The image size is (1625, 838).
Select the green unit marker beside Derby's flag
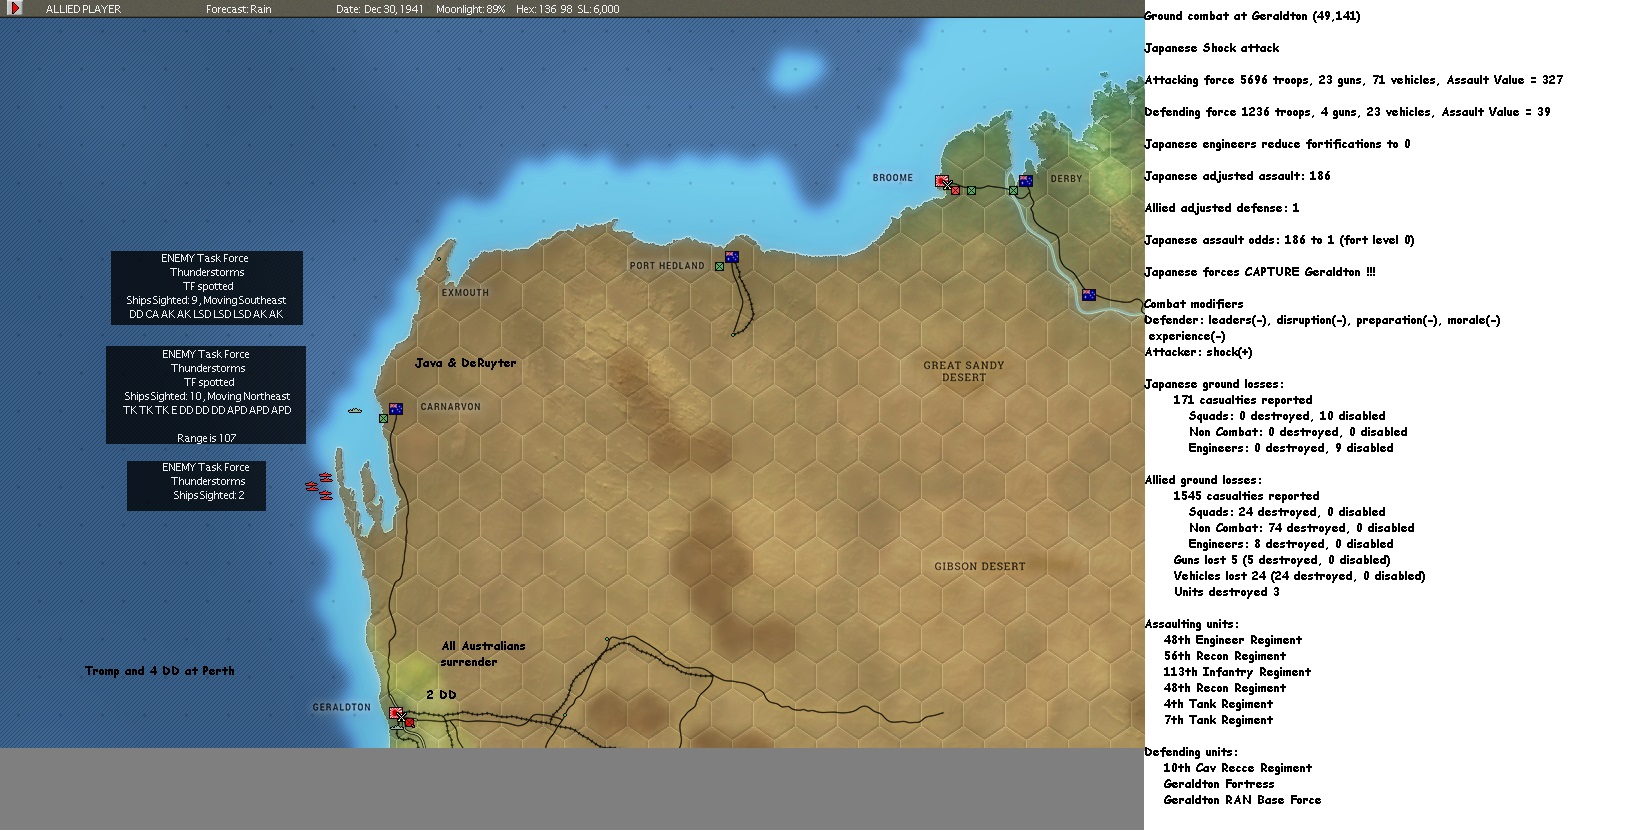(1013, 190)
